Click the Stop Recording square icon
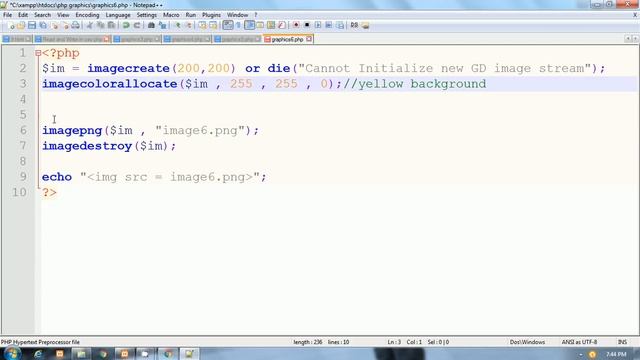Viewport: 640px width, 360px height. [x=307, y=25]
